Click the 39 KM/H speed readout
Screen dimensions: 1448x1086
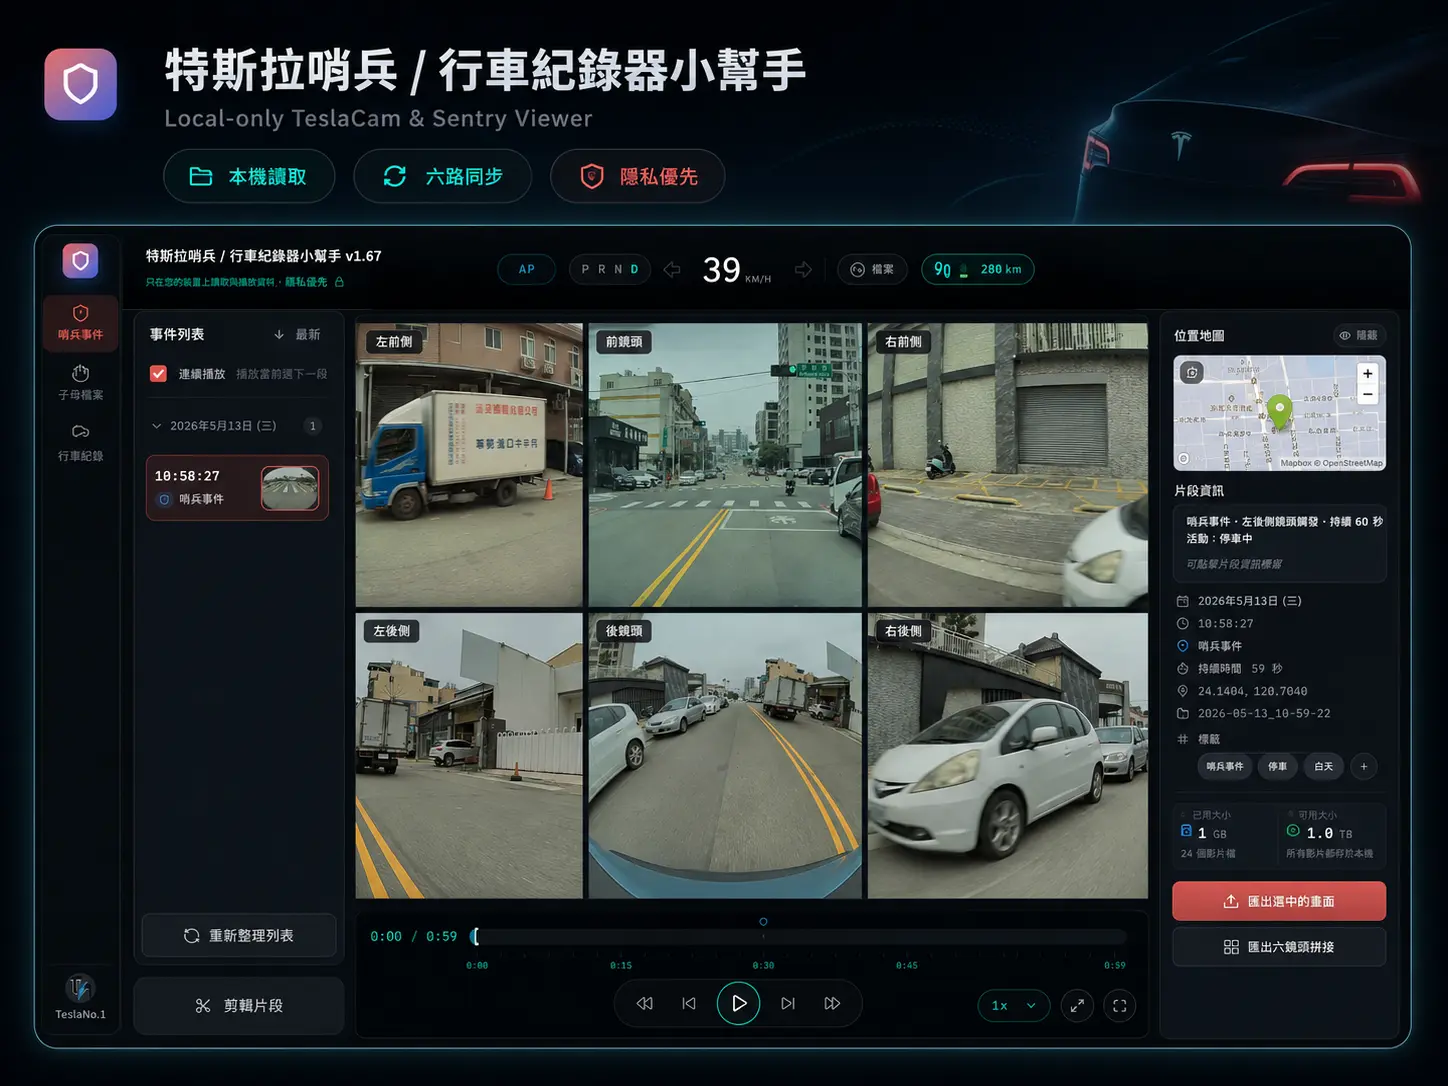pyautogui.click(x=737, y=270)
